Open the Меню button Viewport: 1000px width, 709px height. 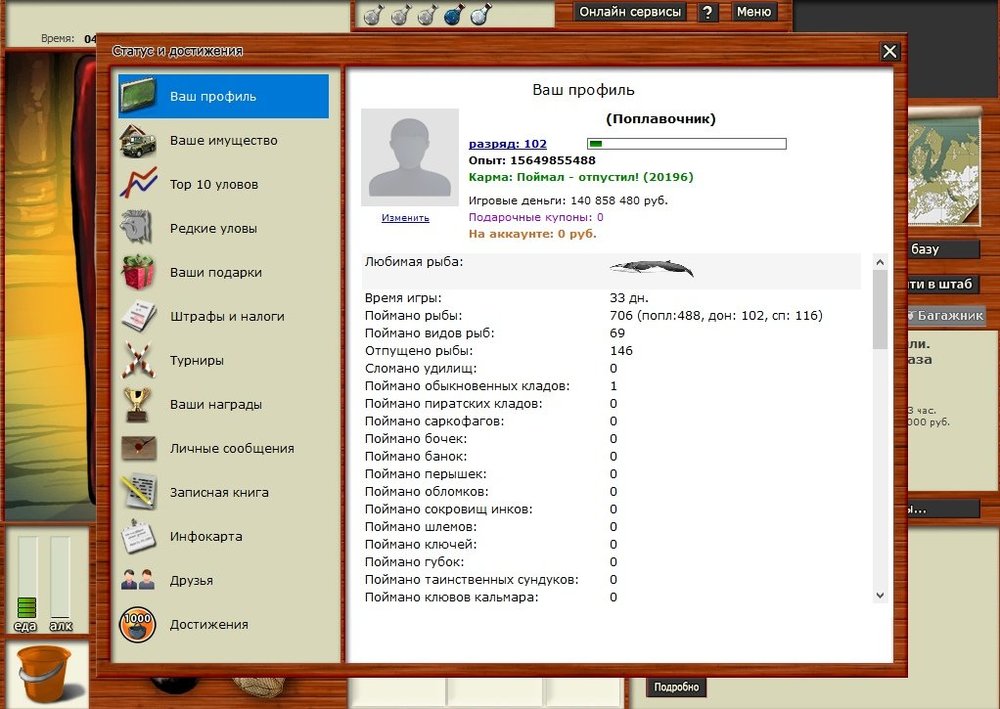[x=753, y=12]
